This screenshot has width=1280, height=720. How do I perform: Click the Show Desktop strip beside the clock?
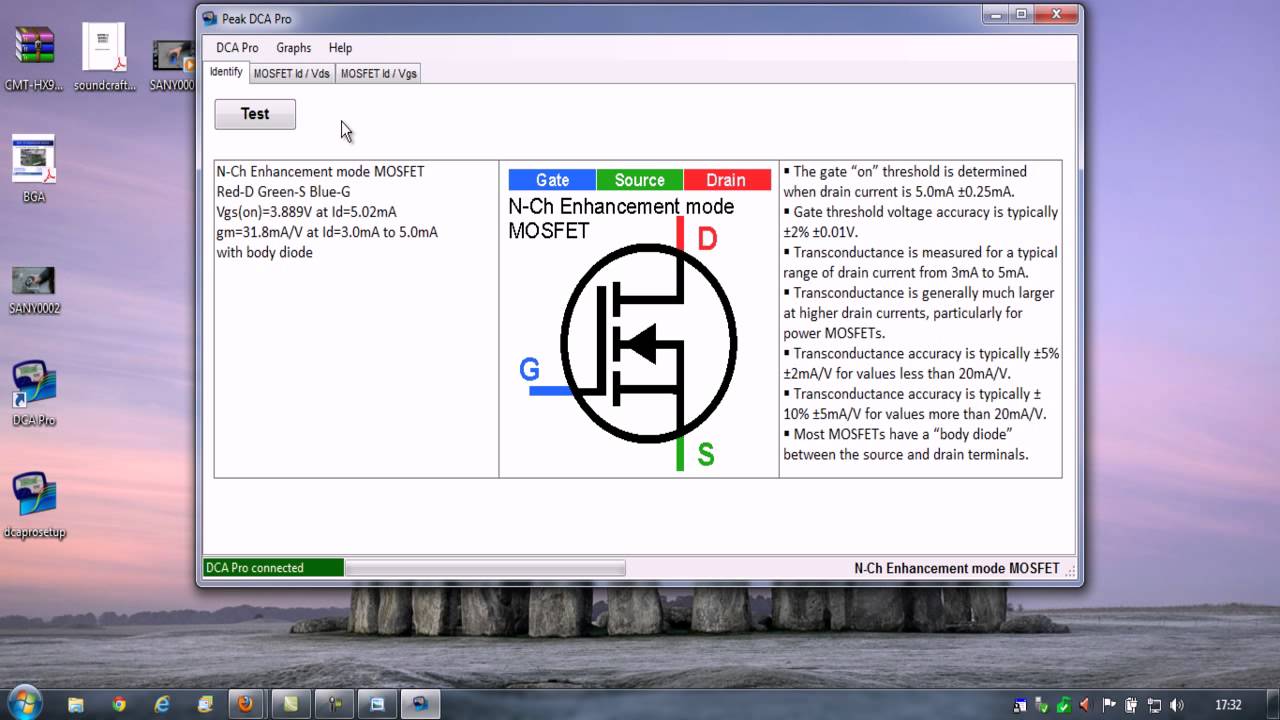tap(1272, 704)
